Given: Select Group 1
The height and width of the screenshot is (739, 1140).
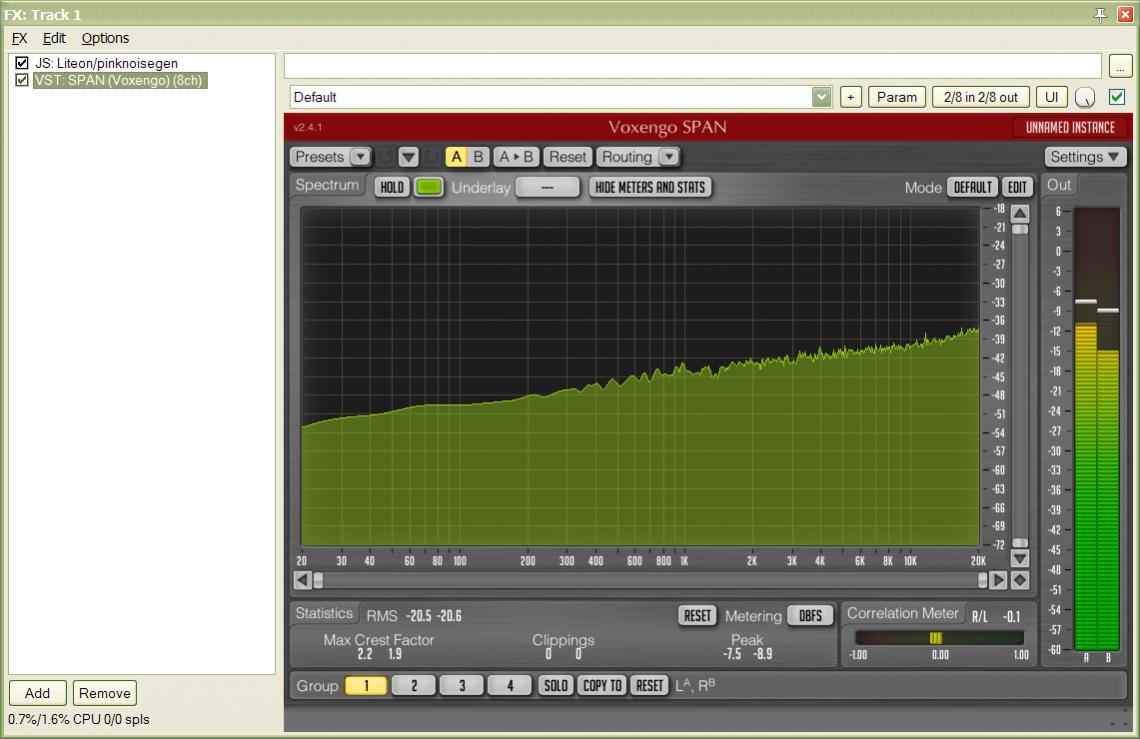Looking at the screenshot, I should pos(366,686).
